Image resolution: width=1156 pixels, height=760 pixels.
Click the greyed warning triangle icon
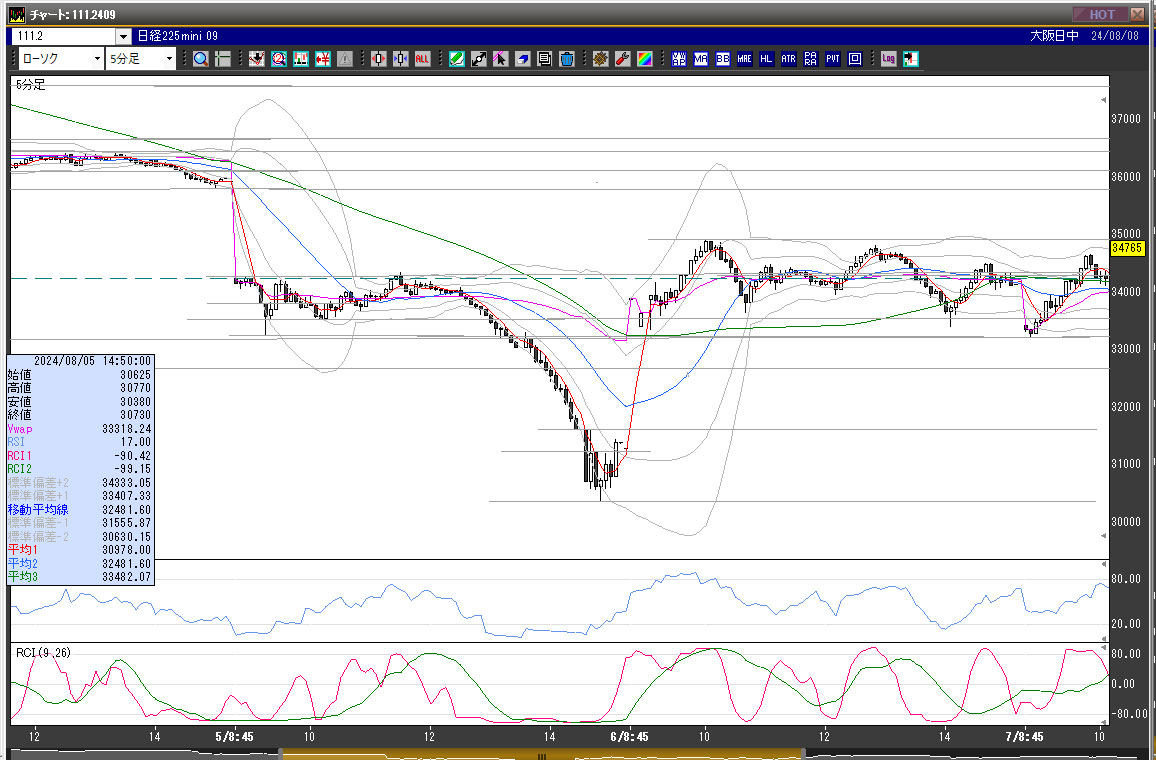point(345,59)
